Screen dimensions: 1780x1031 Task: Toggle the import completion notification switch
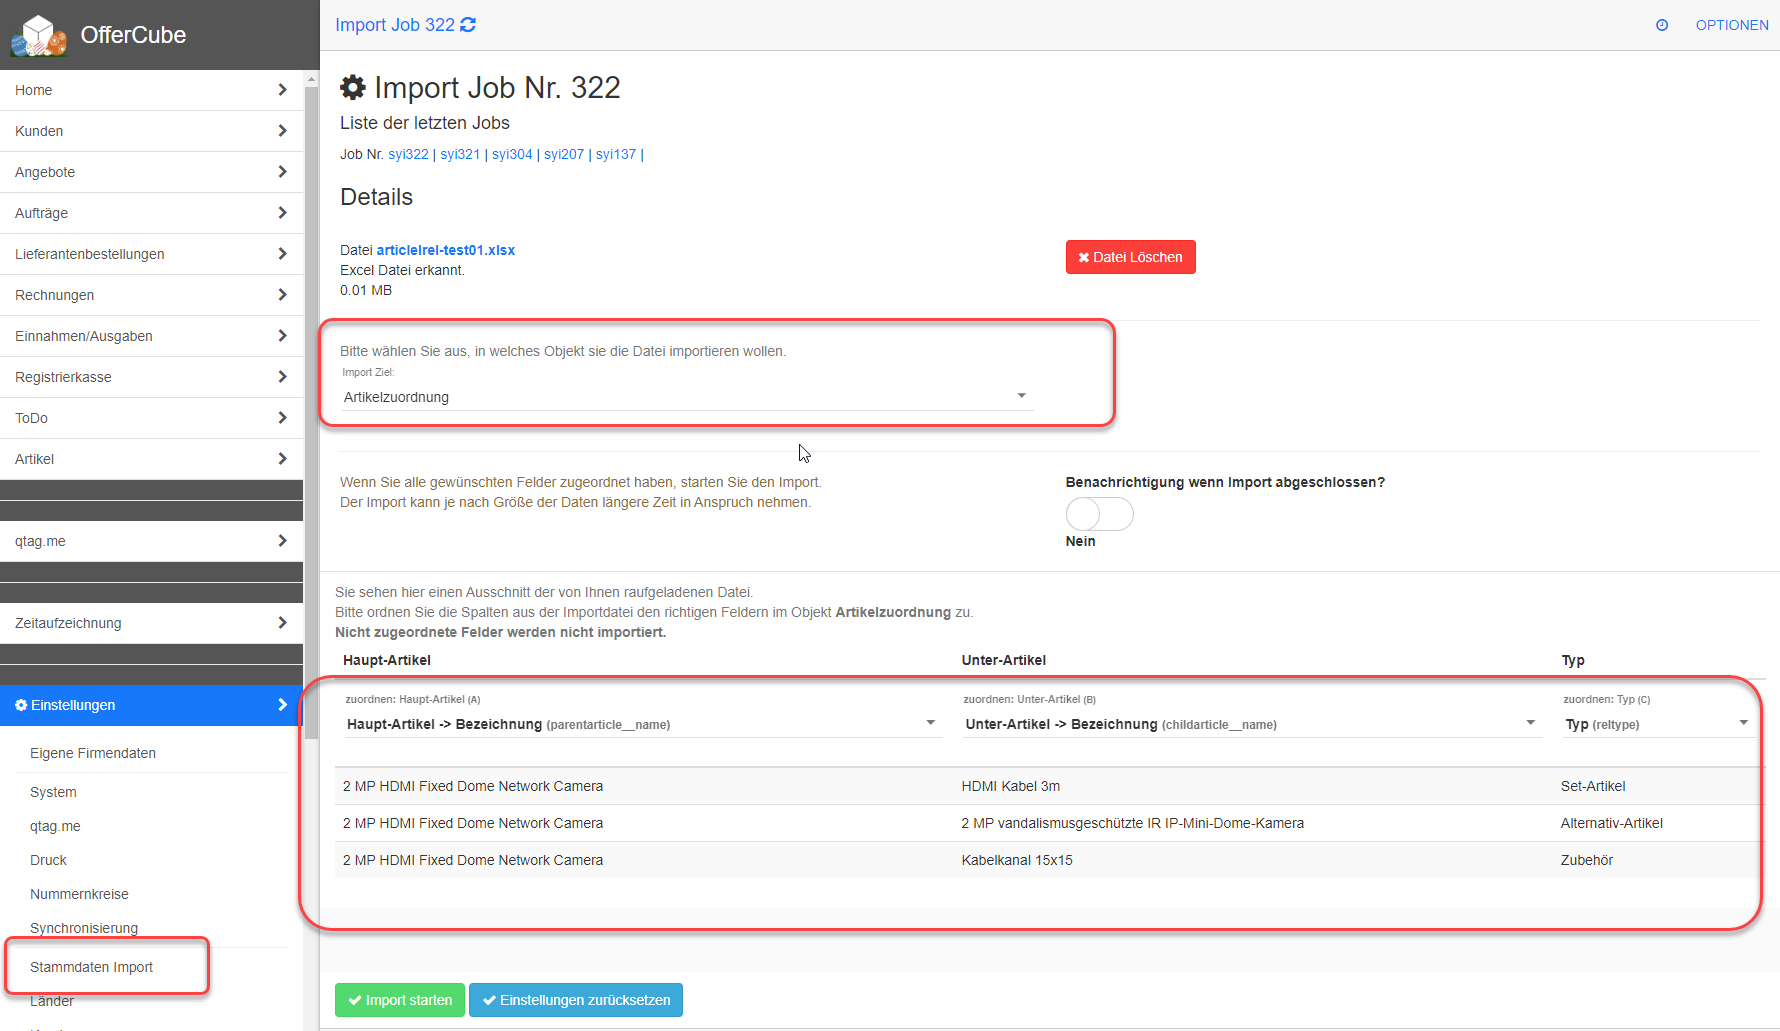1099,514
